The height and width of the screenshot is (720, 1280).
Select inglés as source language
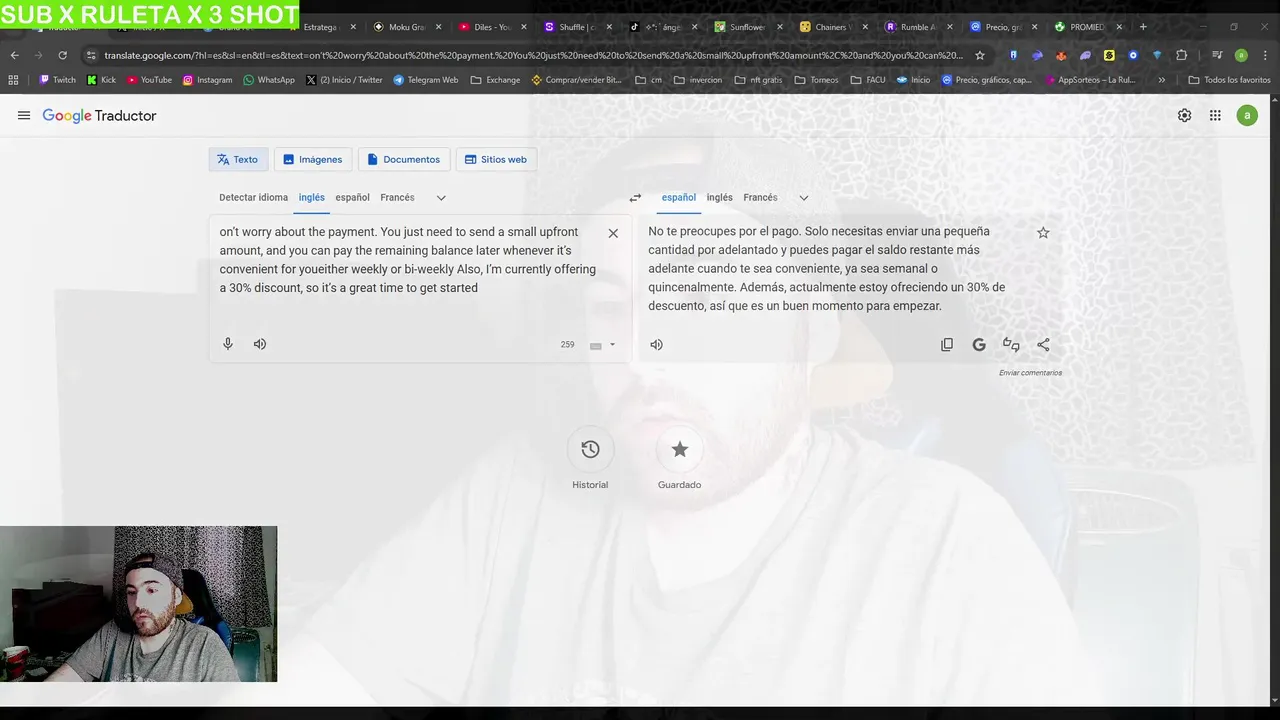point(312,198)
